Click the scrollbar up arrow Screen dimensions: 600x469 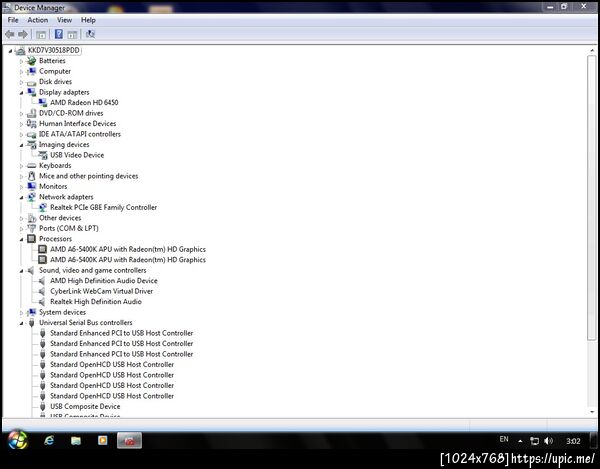[x=592, y=50]
